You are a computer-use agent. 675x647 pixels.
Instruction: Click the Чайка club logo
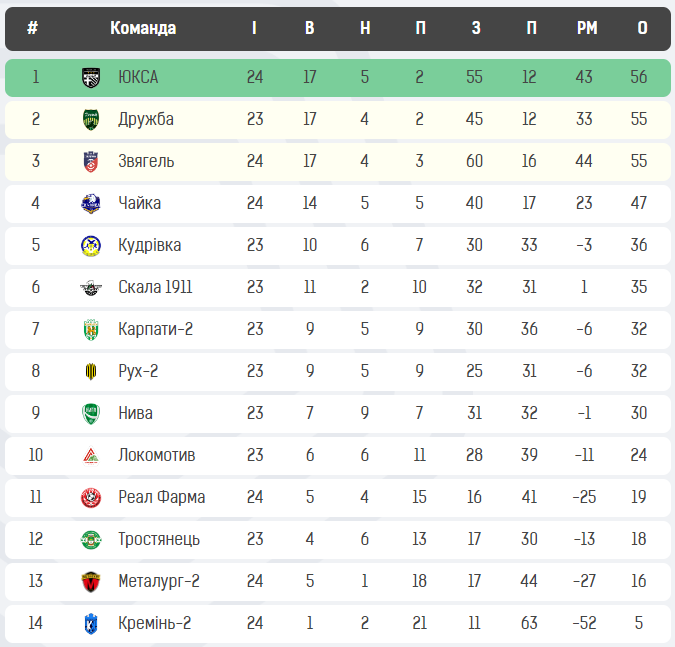pyautogui.click(x=91, y=203)
